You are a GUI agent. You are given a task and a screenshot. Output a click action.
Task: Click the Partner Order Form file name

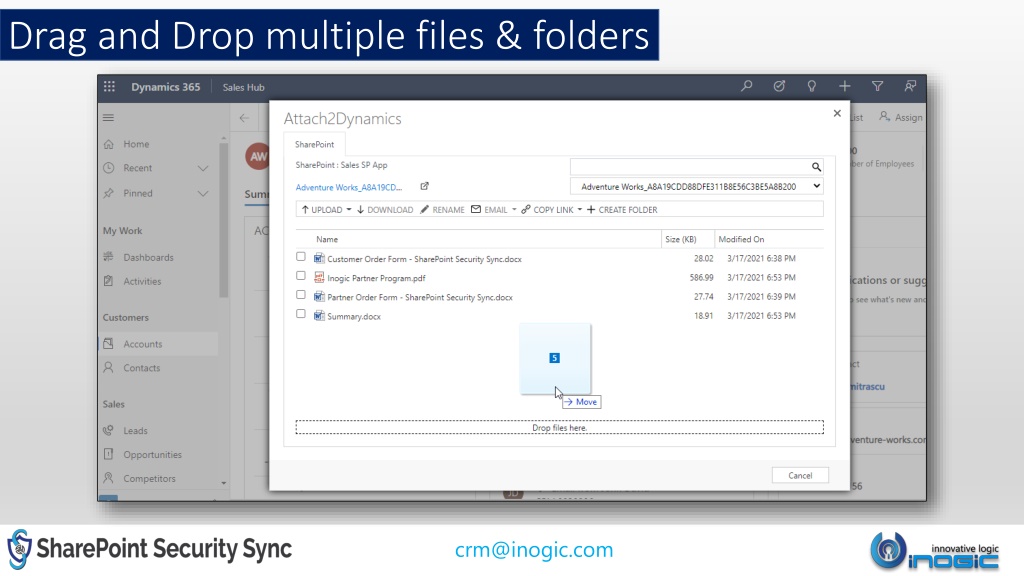pyautogui.click(x=420, y=297)
